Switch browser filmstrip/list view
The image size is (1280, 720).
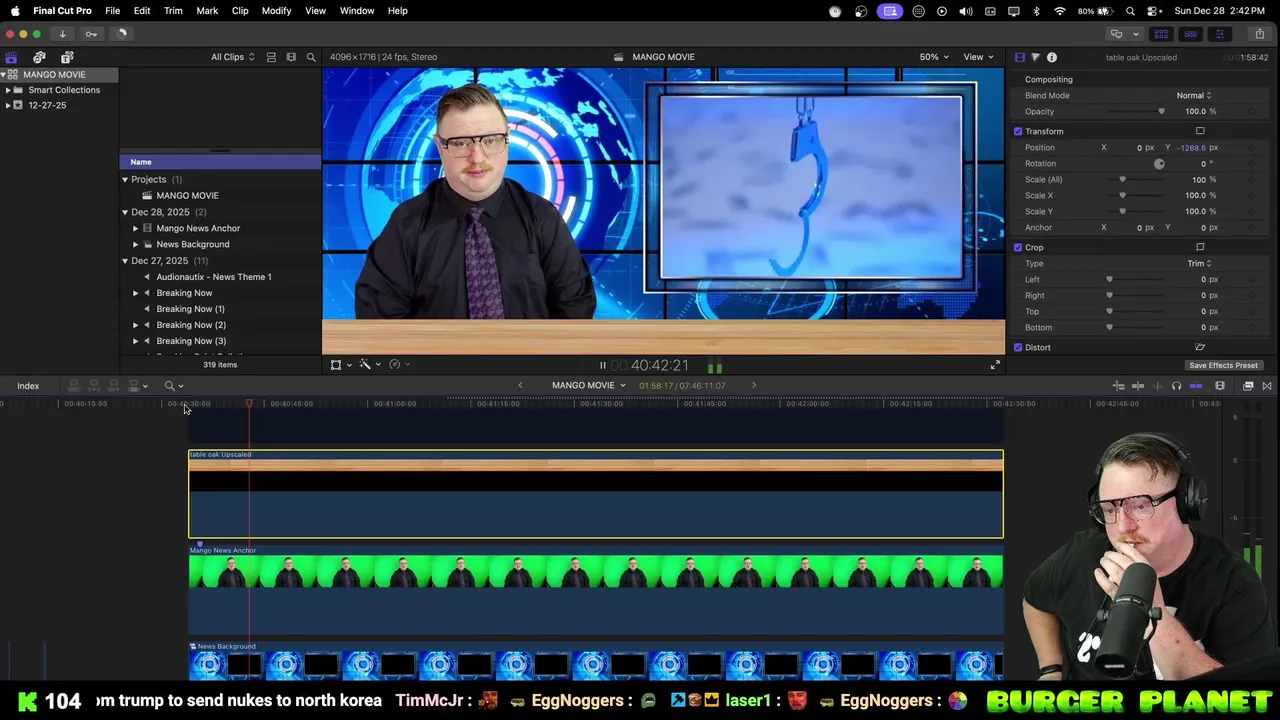pos(291,57)
